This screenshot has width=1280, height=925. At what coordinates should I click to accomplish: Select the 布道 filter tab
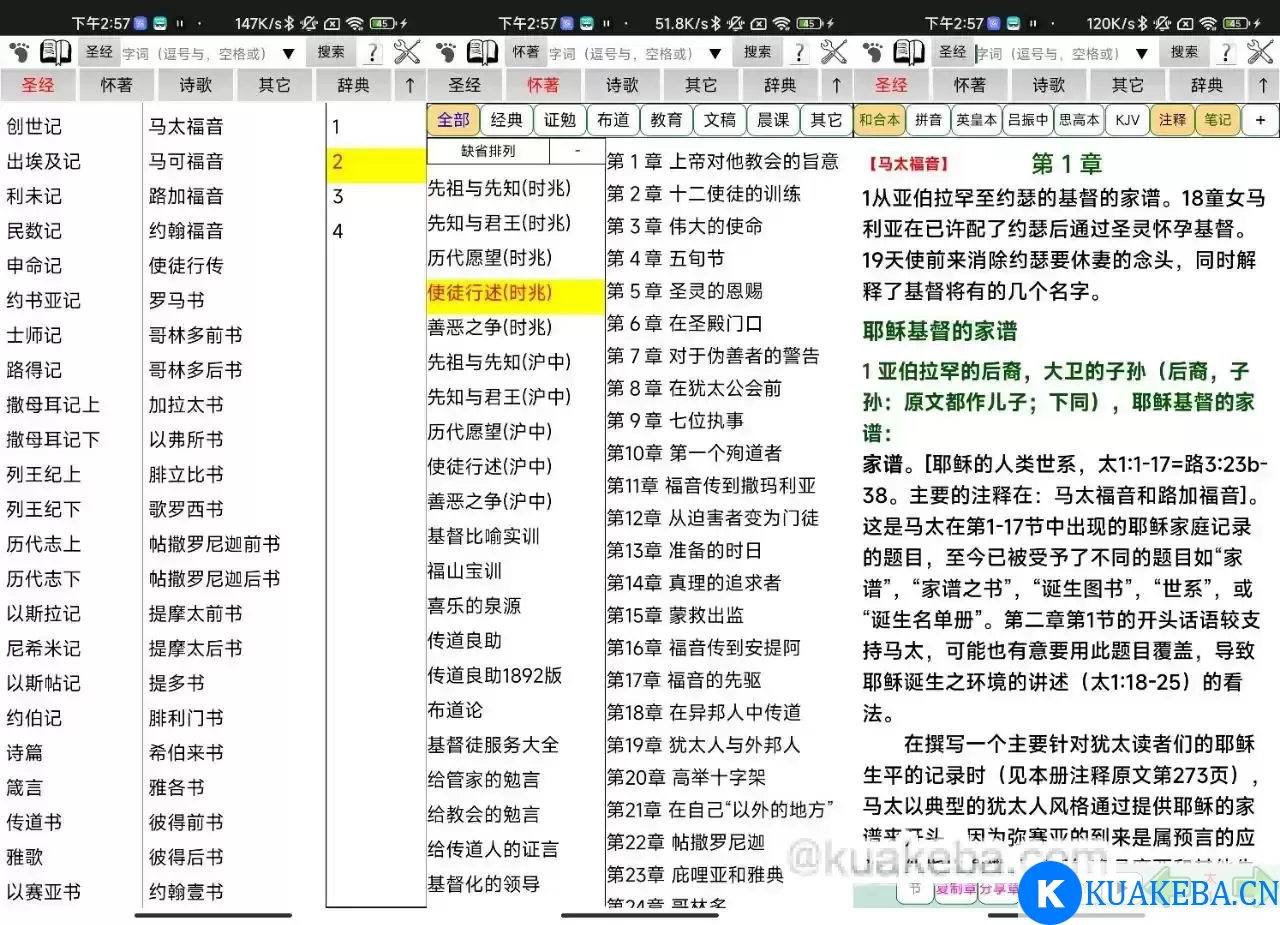(613, 120)
